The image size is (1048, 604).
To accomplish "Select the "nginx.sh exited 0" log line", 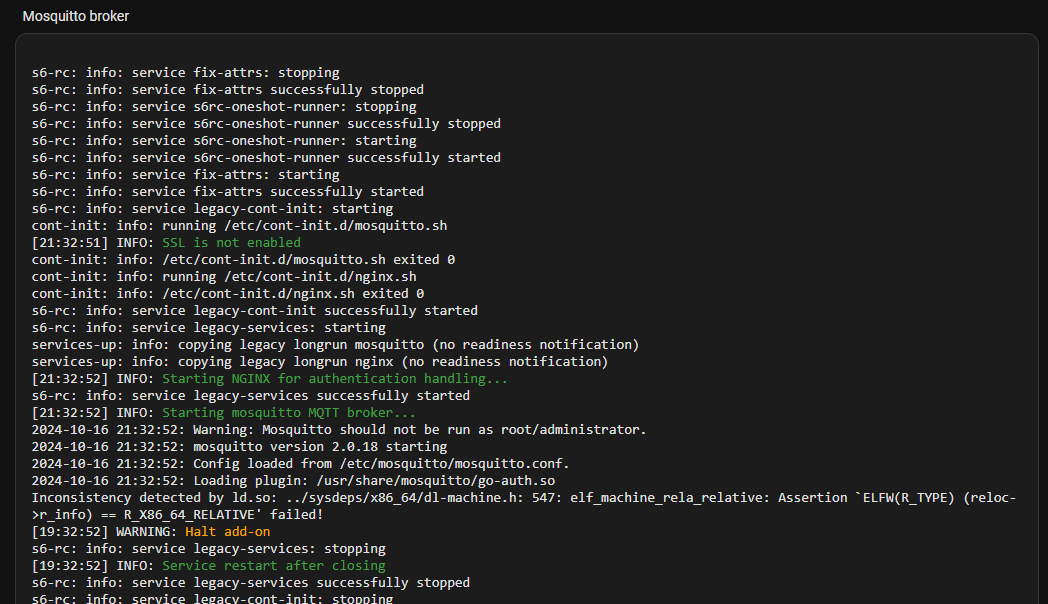I will 227,294.
